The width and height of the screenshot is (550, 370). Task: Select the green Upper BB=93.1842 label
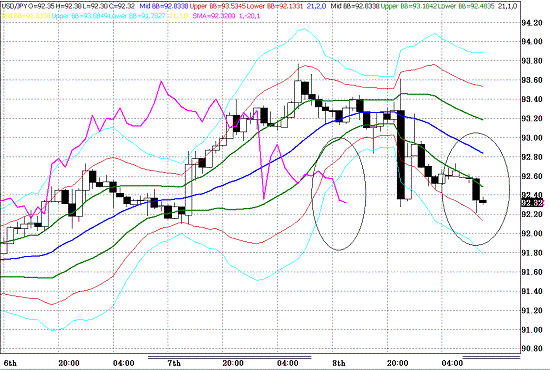point(409,6)
